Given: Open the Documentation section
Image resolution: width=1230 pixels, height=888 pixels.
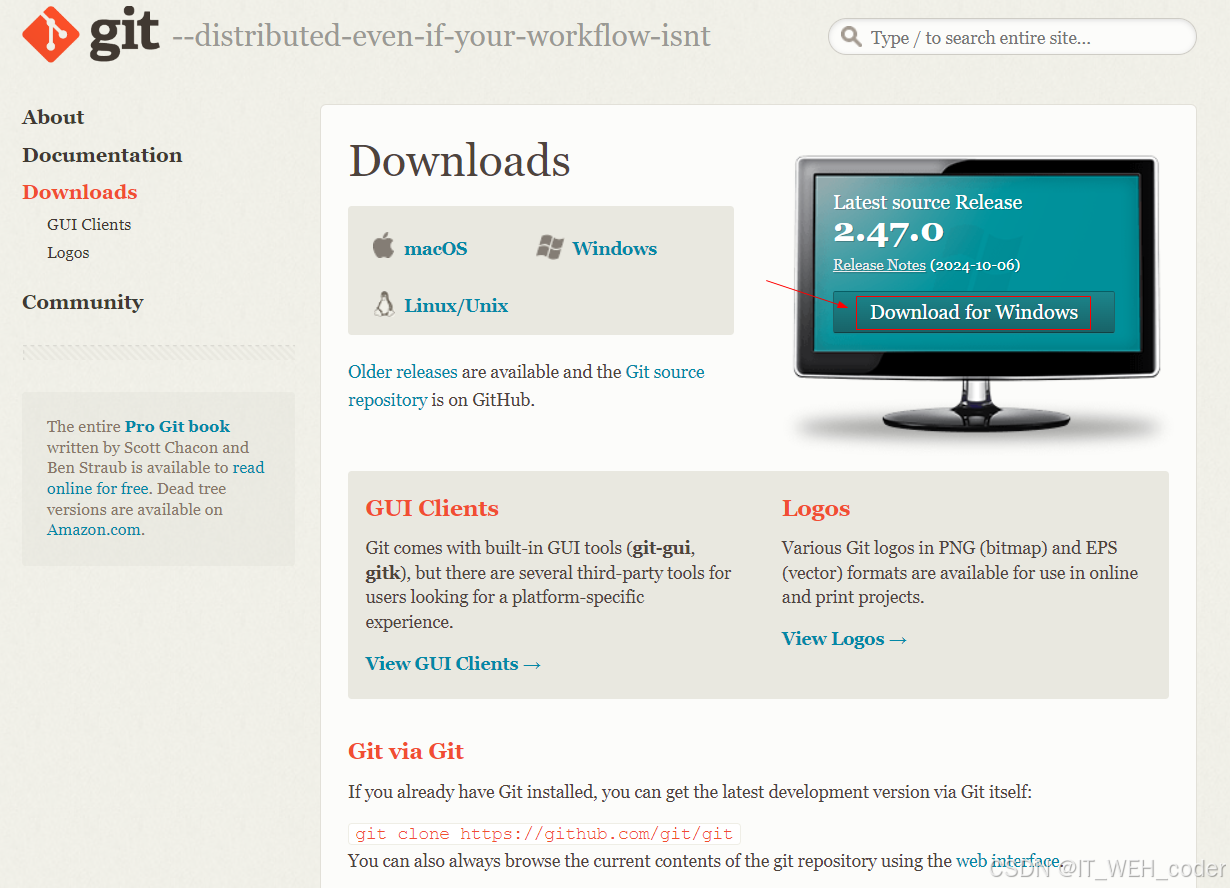Looking at the screenshot, I should (x=102, y=155).
